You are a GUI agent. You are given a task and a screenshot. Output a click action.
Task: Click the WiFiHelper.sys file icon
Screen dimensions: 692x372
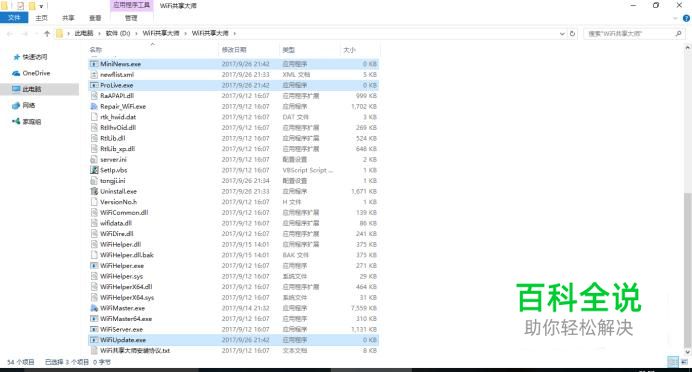[x=94, y=276]
